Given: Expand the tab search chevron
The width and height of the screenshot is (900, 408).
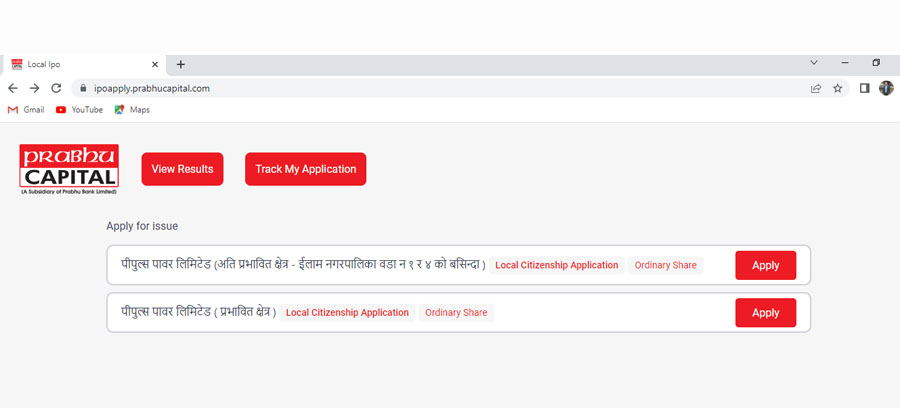Looking at the screenshot, I should [x=814, y=63].
